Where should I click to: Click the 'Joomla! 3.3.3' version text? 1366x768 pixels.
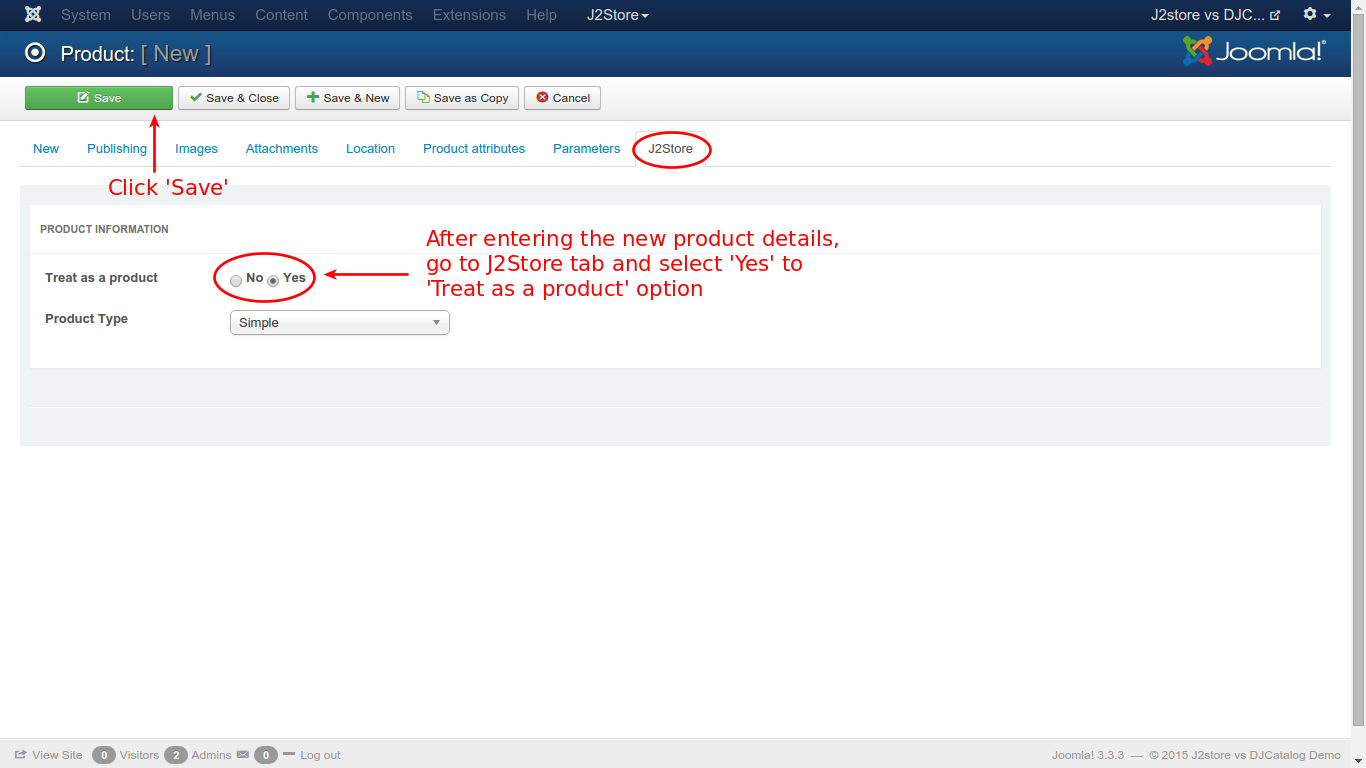tap(1088, 755)
